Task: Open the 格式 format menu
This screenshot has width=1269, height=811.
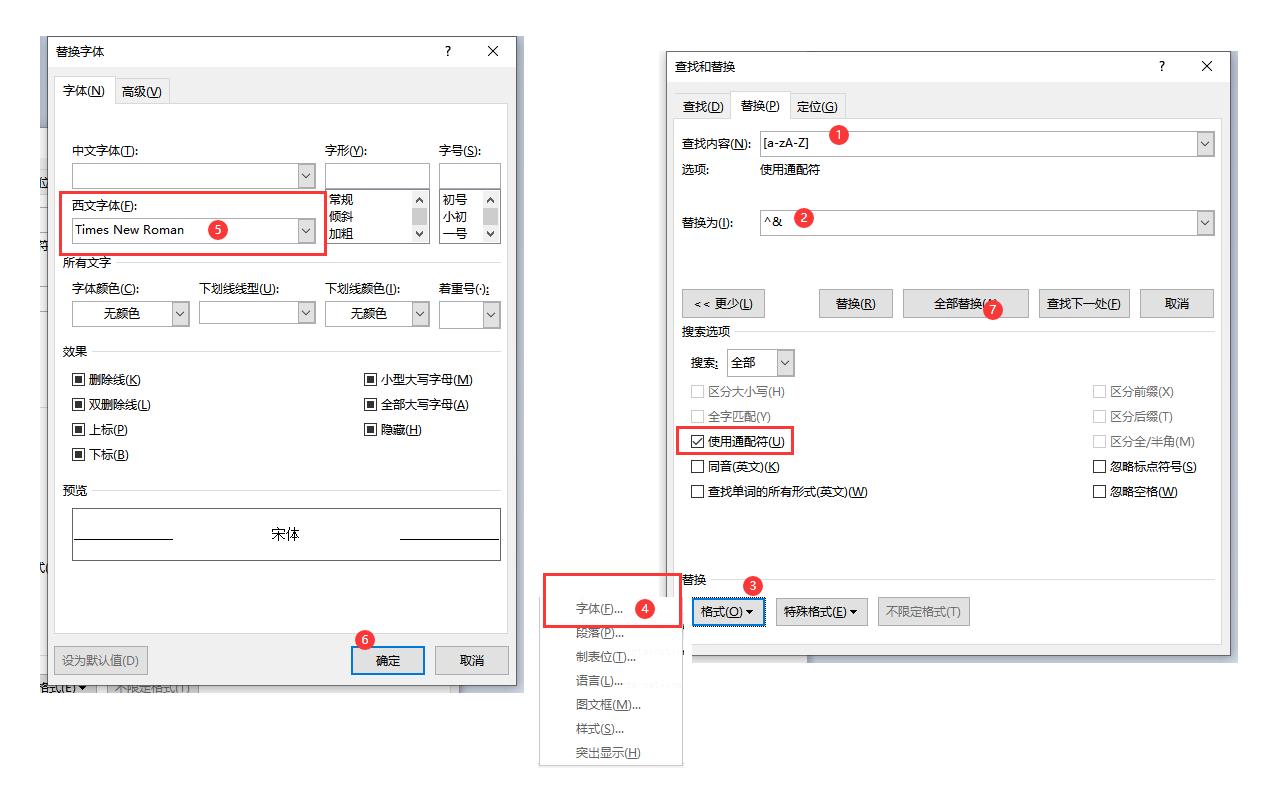Action: tap(728, 612)
